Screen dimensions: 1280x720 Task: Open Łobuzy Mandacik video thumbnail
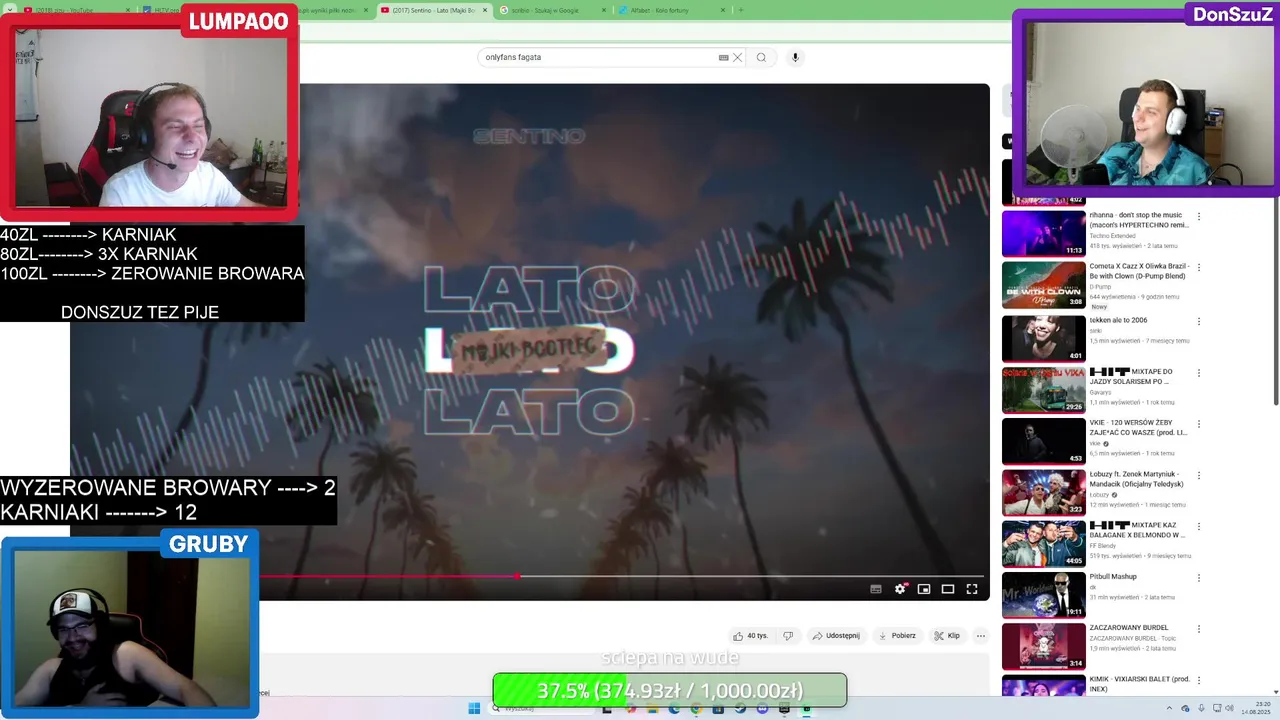pos(1043,492)
